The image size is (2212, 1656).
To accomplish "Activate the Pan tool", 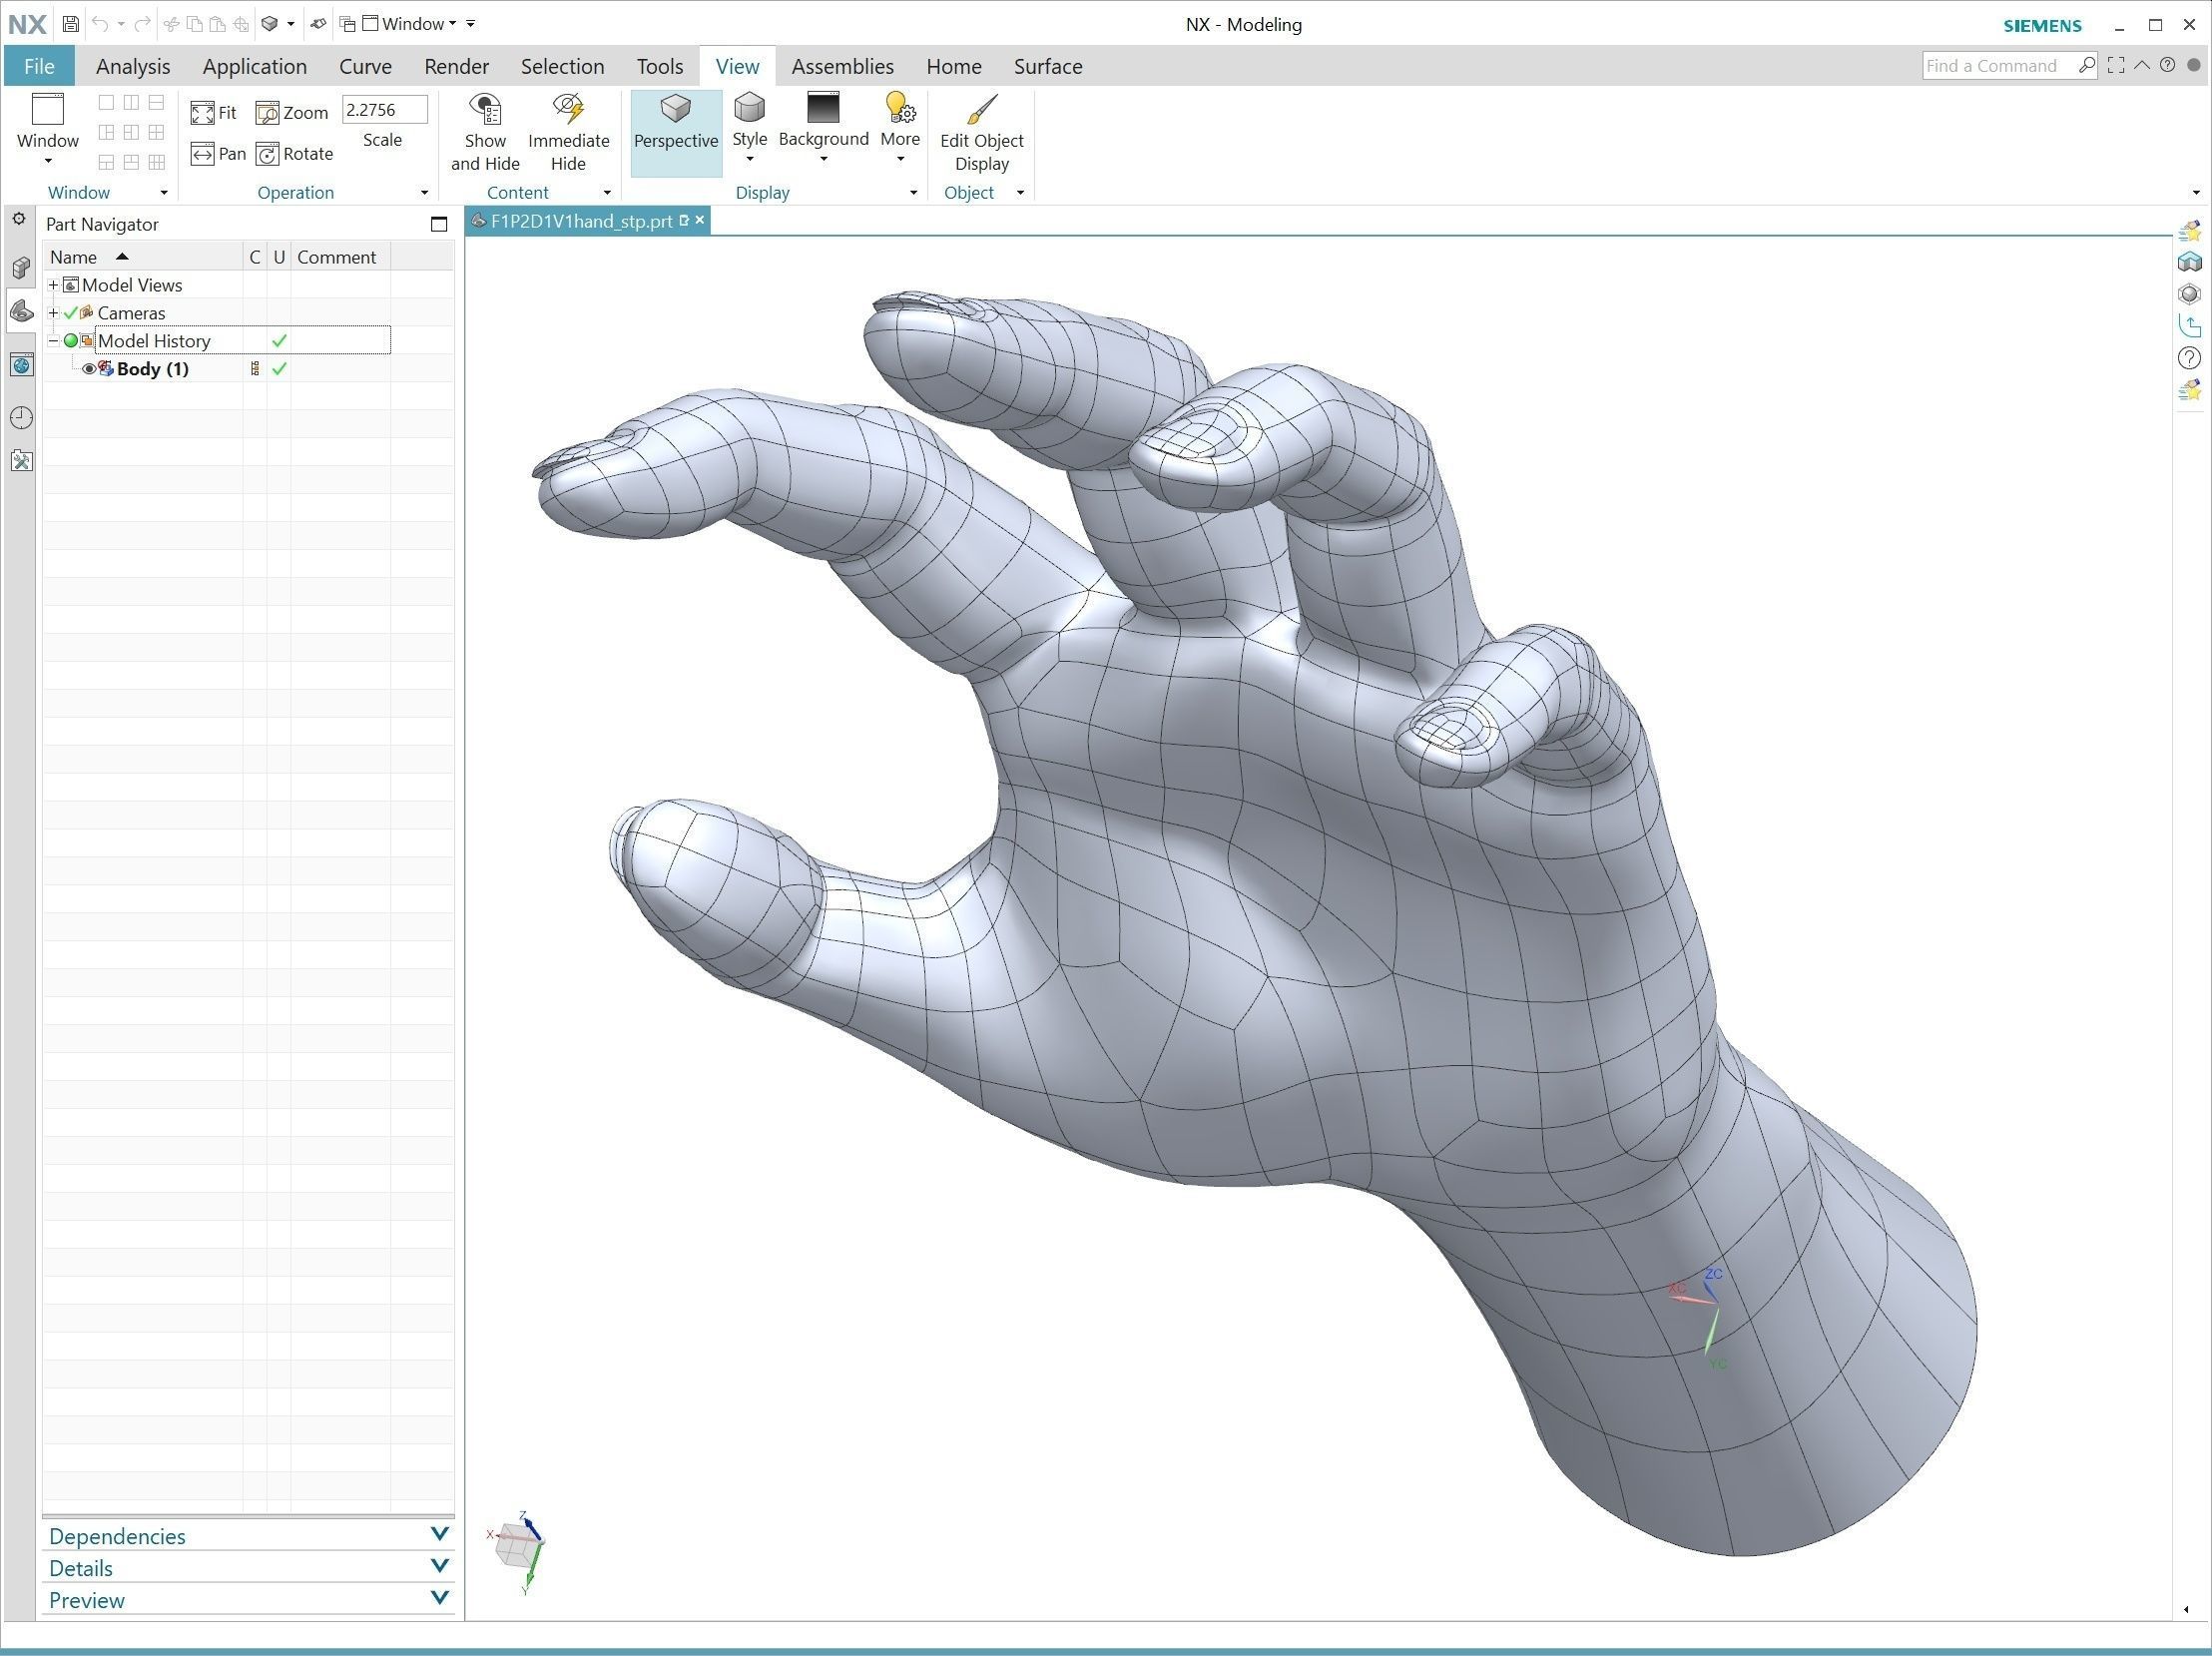I will (x=202, y=154).
